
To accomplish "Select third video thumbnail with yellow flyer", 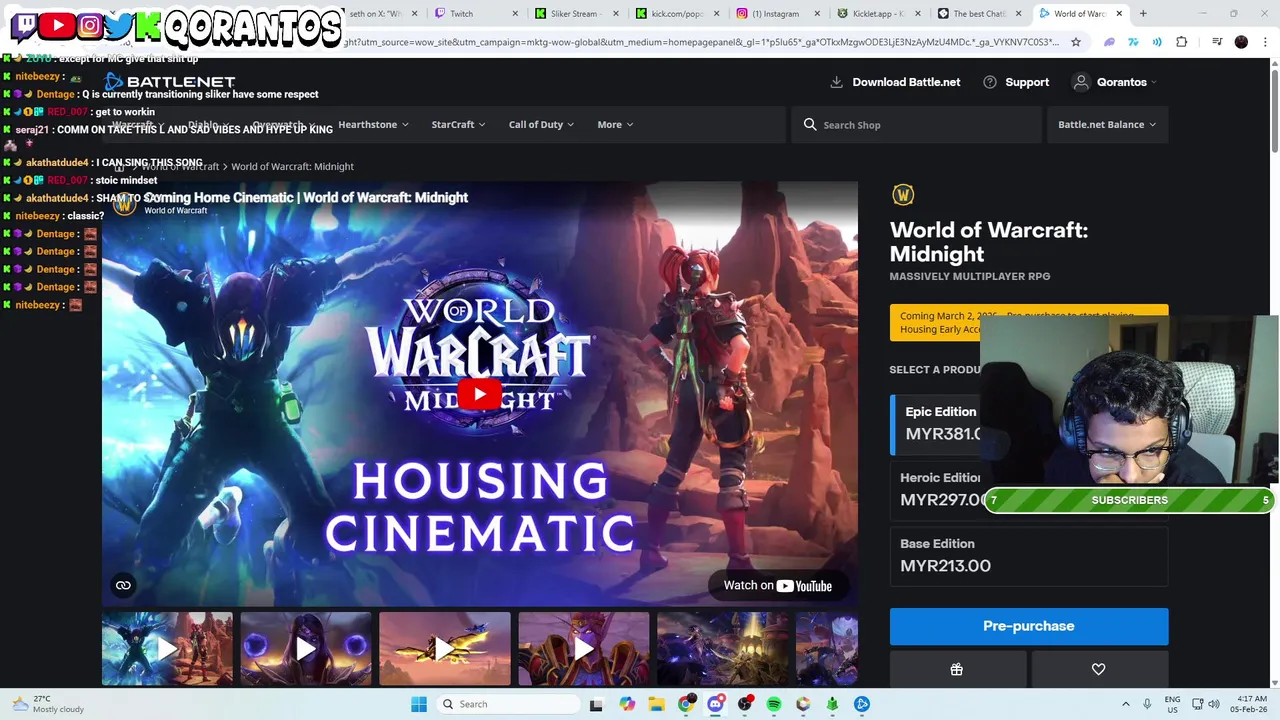I will 445,649.
